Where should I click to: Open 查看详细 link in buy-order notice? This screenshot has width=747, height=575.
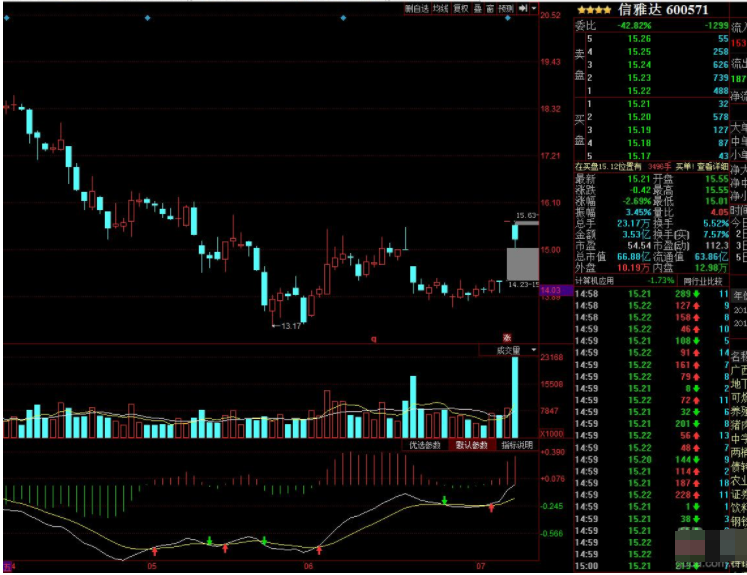tap(713, 166)
